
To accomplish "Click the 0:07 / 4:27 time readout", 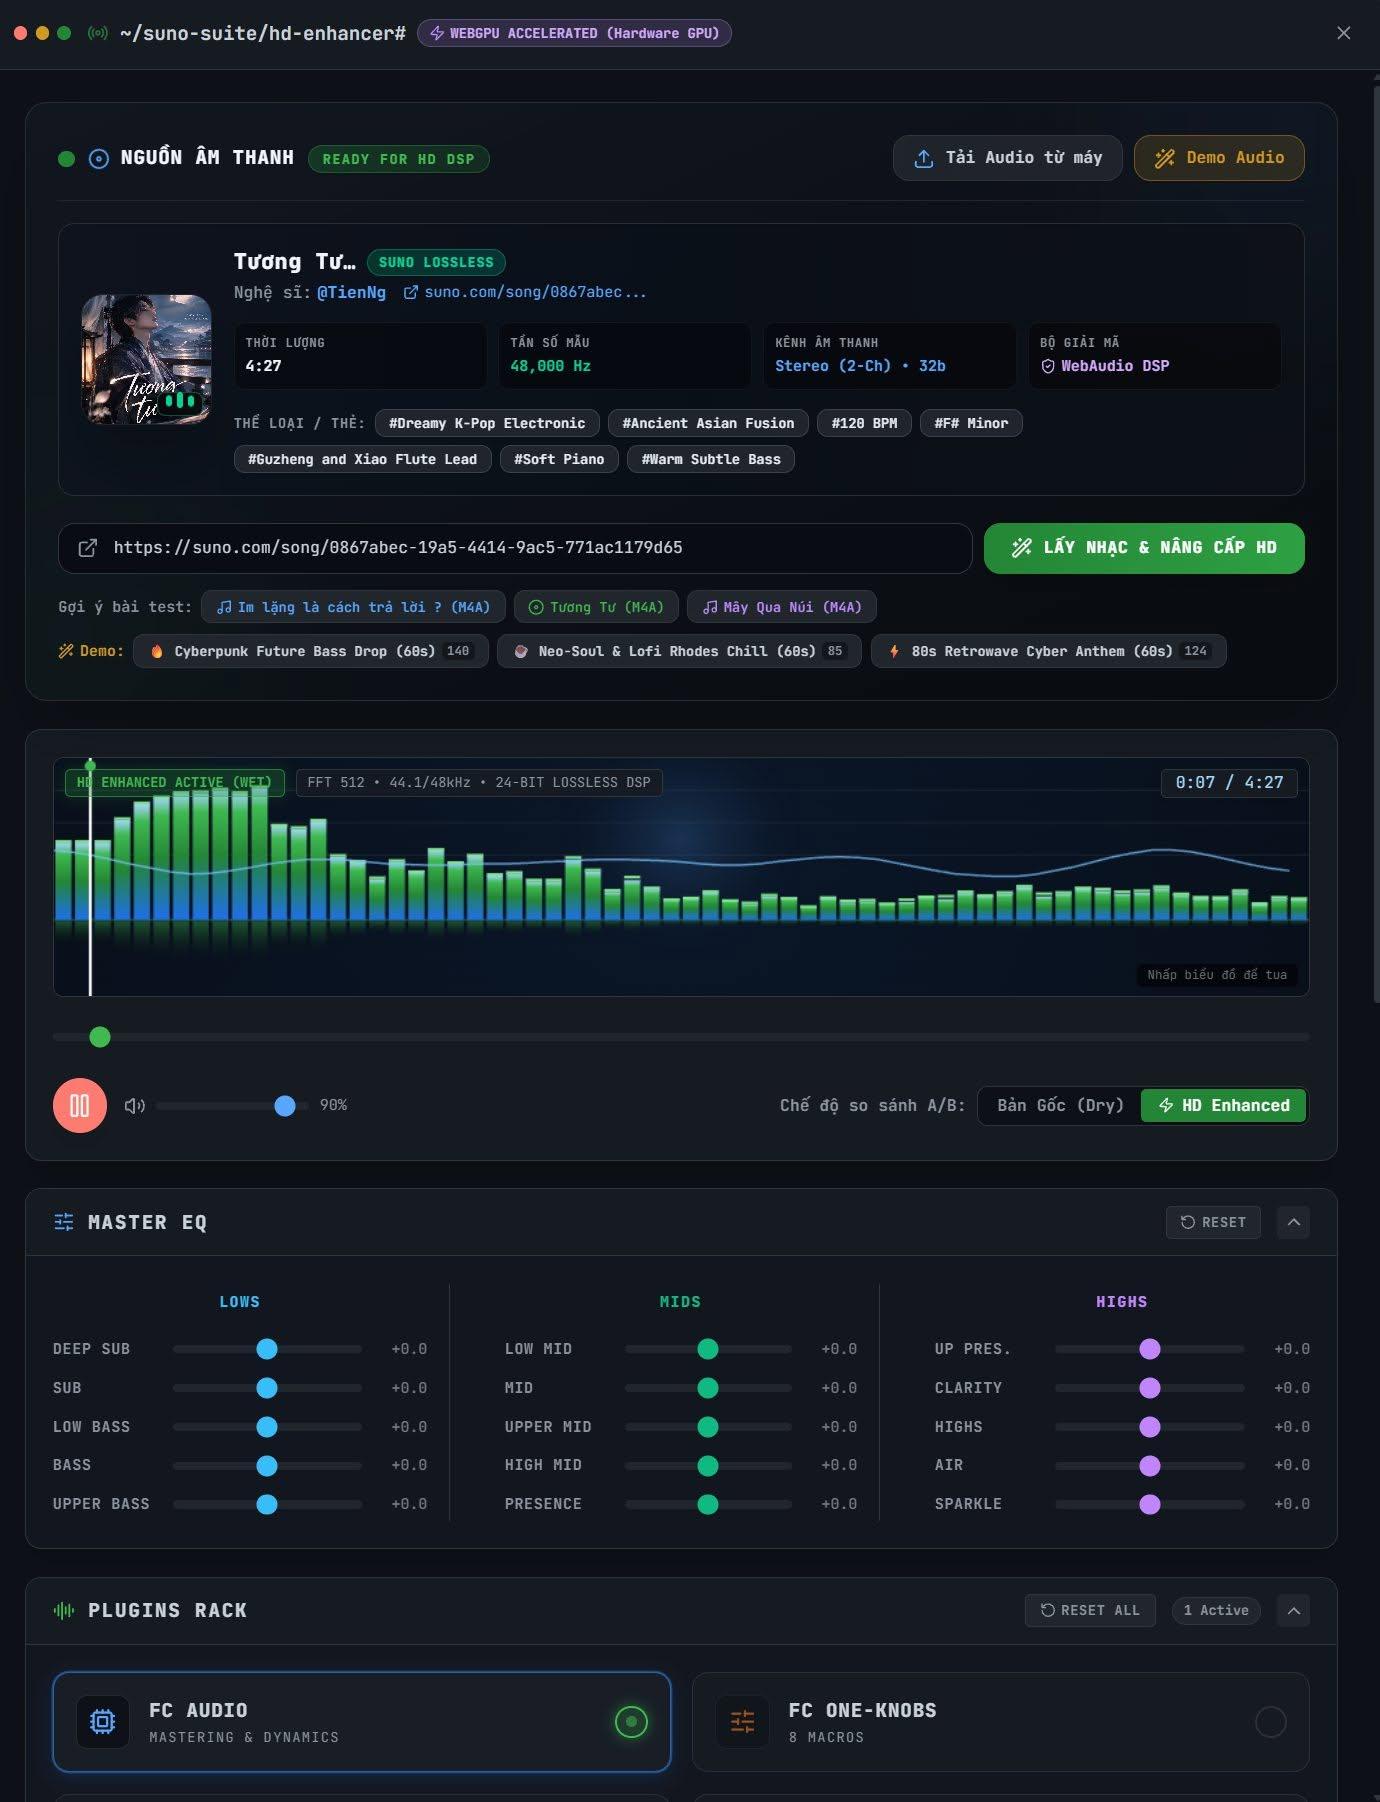I will tap(1229, 782).
